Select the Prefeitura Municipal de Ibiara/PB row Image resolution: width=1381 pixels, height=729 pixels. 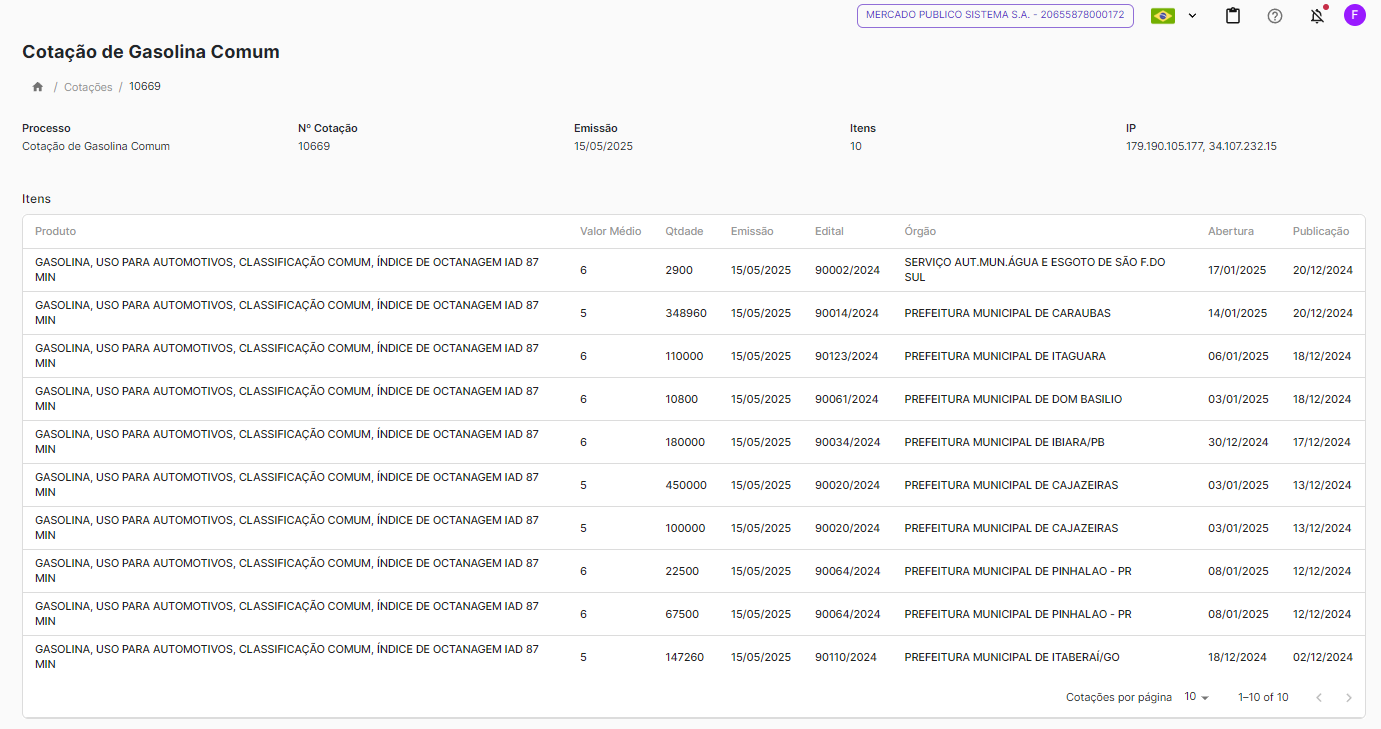tap(1004, 442)
